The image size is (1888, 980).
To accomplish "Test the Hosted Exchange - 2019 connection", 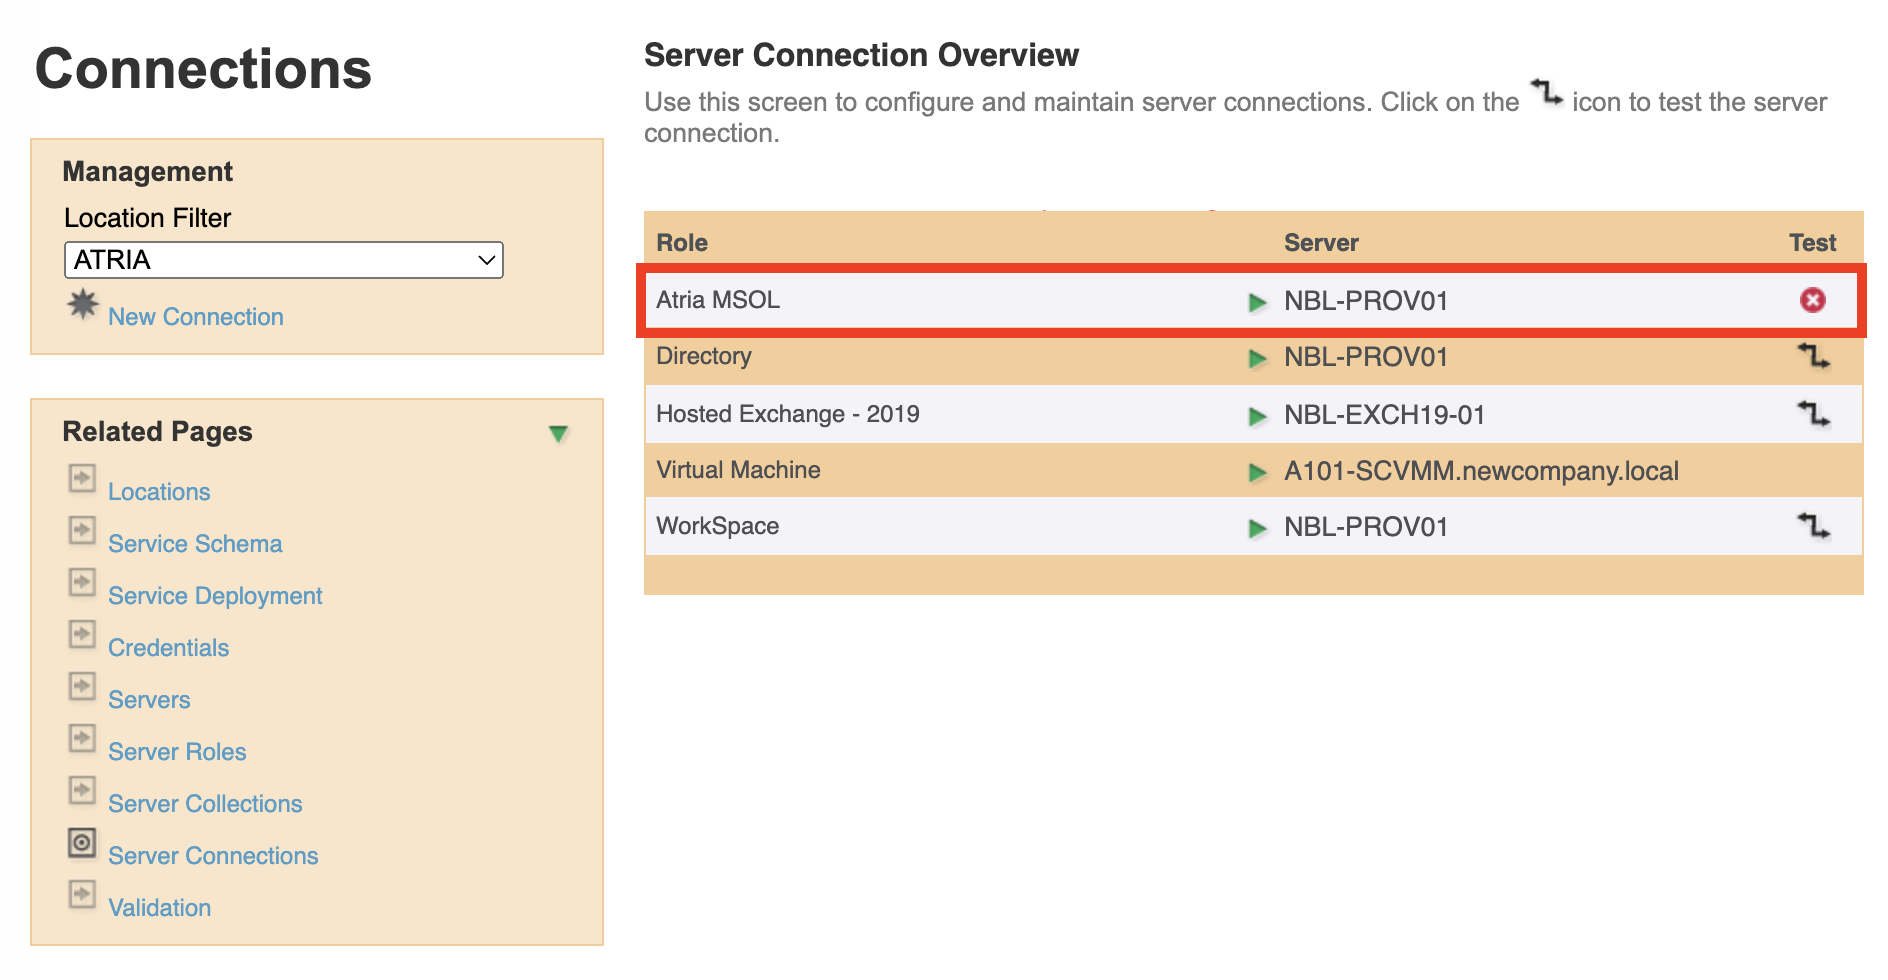I will [1812, 414].
